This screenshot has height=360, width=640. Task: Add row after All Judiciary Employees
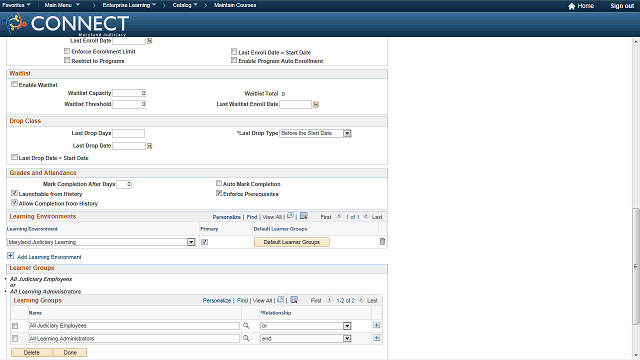pyautogui.click(x=376, y=325)
